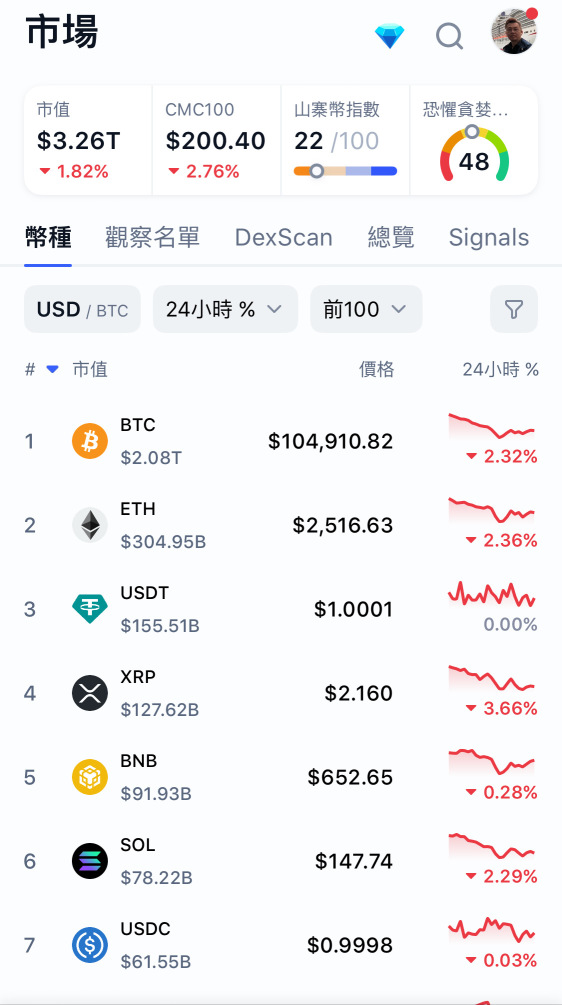Switch to the DexScan tab
This screenshot has width=562, height=1005.
283,237
